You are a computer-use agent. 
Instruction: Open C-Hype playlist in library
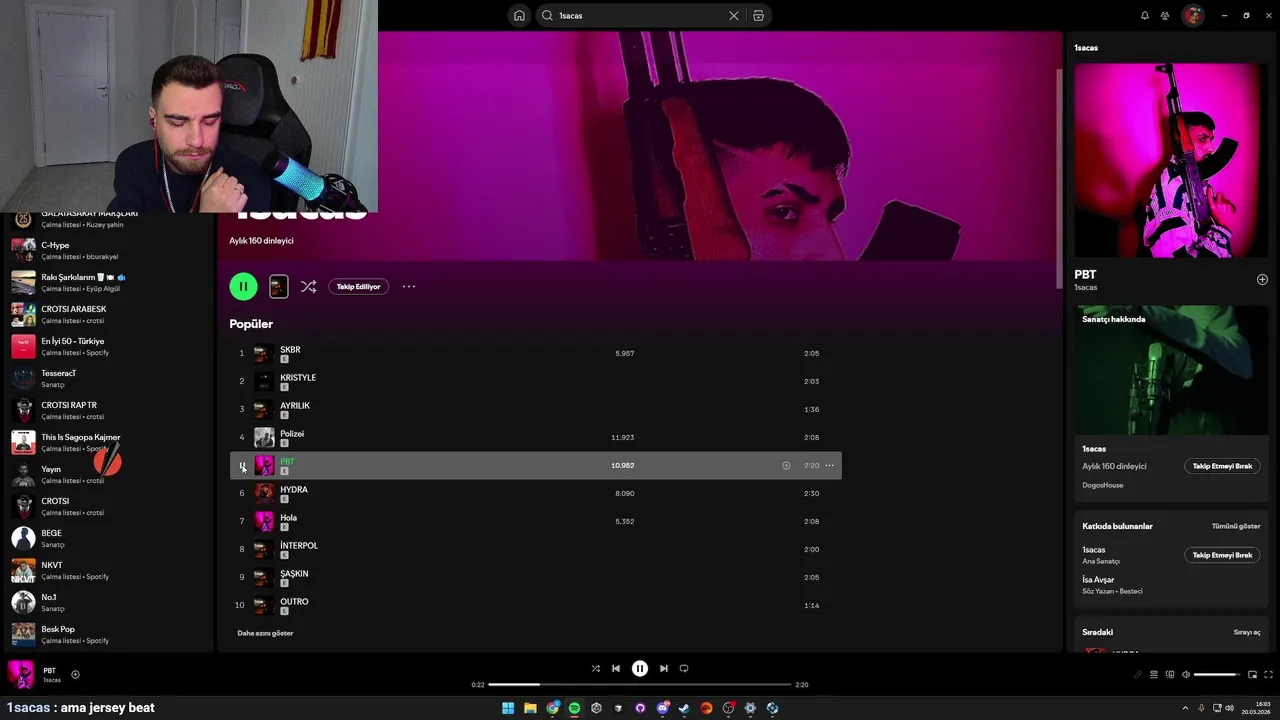click(110, 250)
